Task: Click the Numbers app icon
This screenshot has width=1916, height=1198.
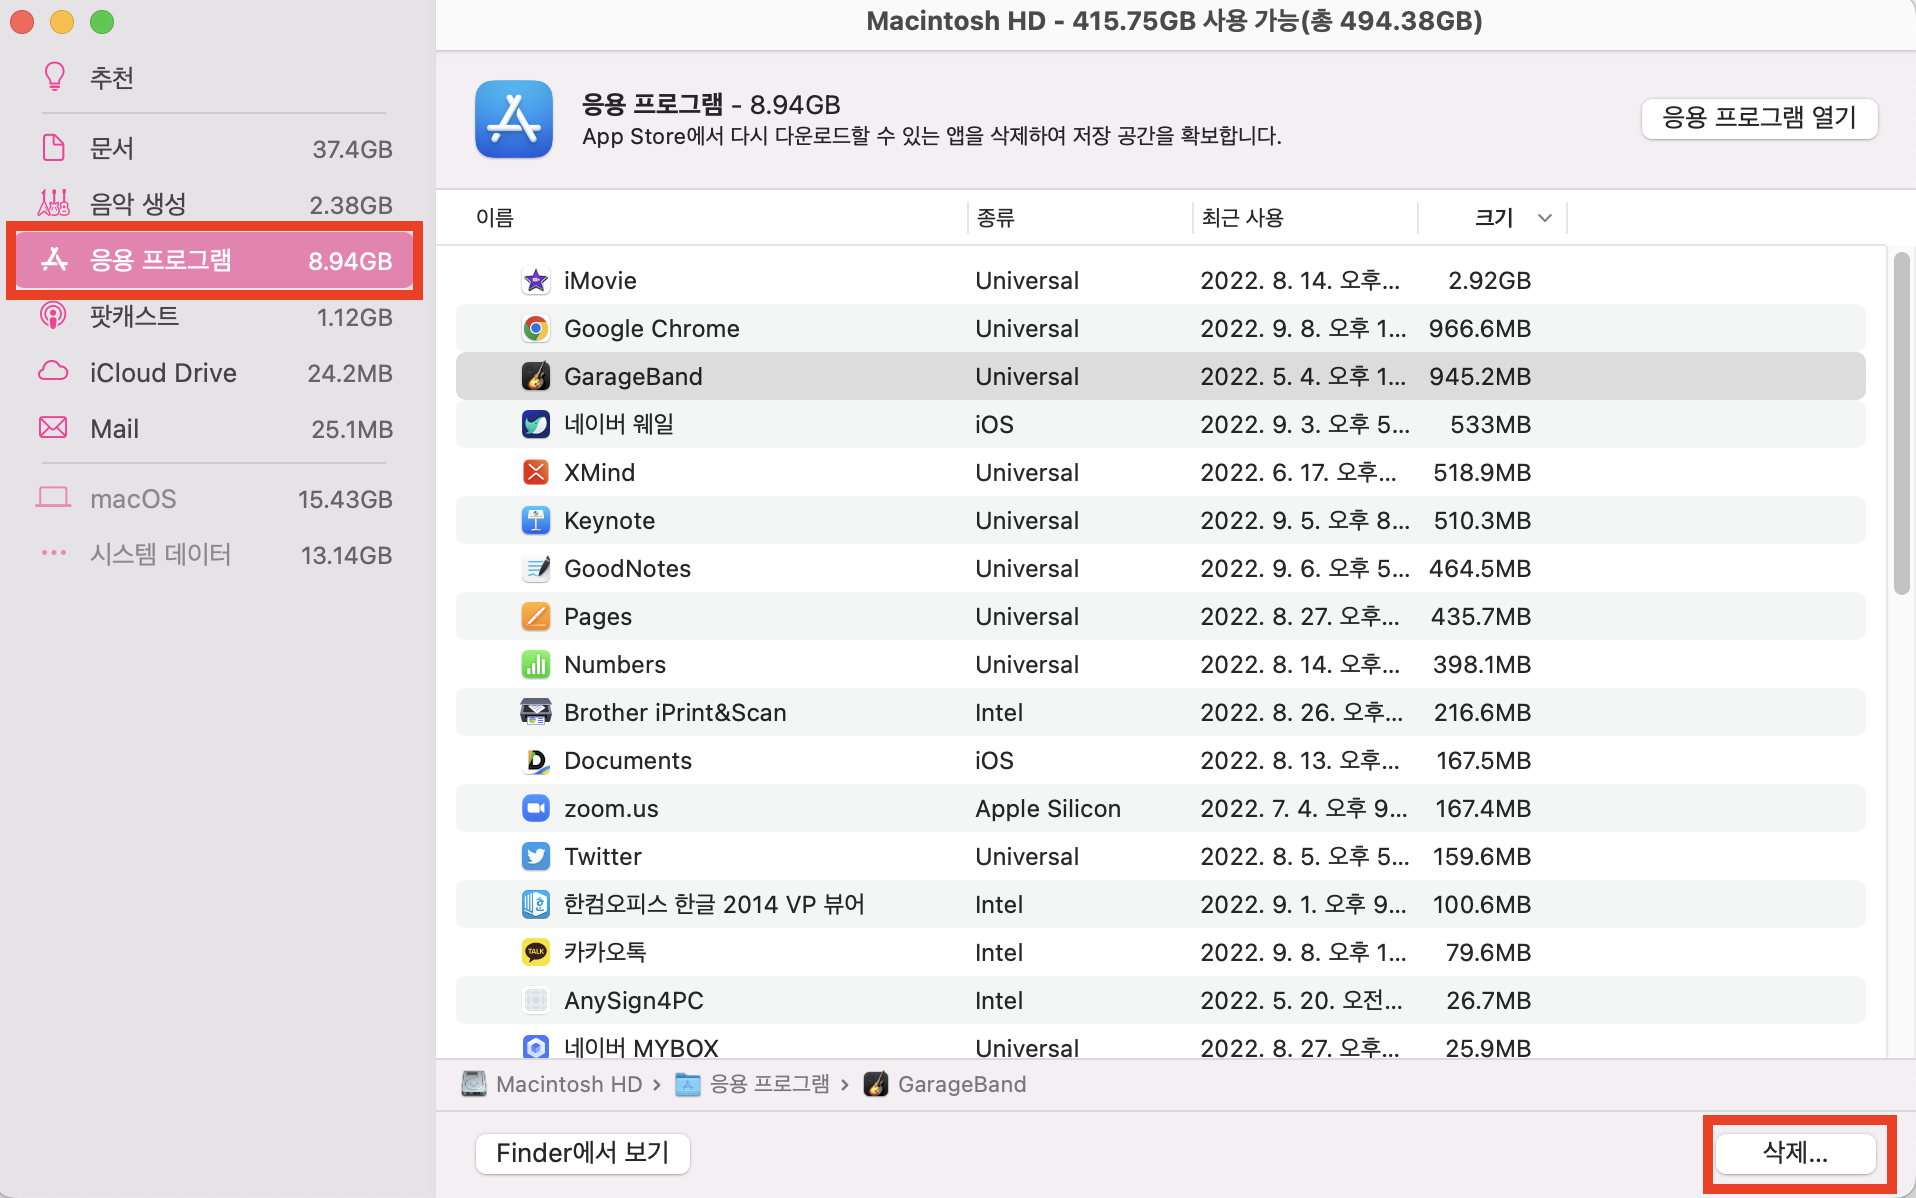Action: pyautogui.click(x=536, y=665)
